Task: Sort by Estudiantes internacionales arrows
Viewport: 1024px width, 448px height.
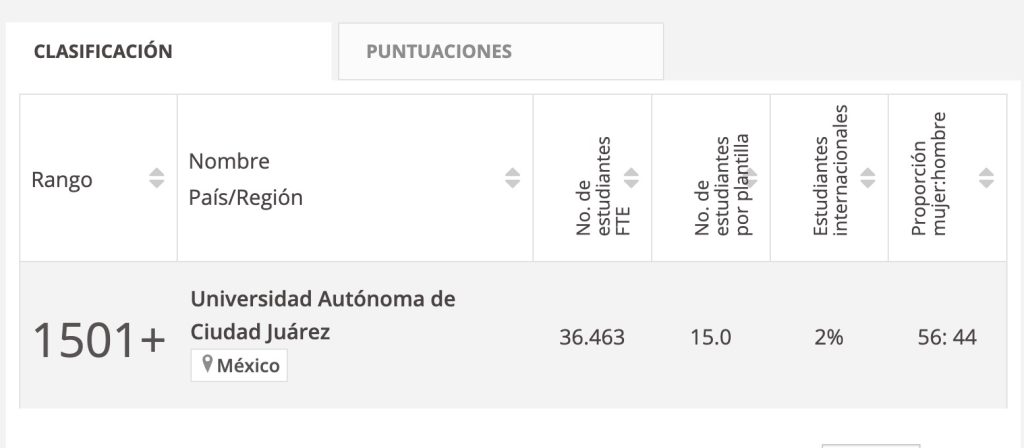Action: [x=867, y=178]
